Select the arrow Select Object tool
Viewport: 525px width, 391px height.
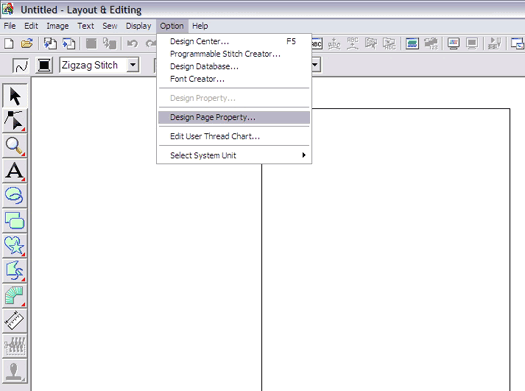click(15, 96)
